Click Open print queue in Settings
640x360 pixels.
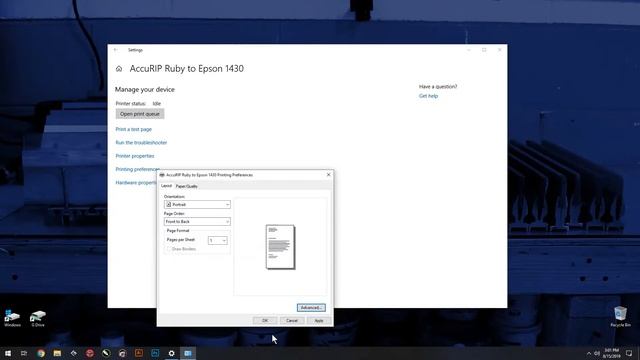pos(140,114)
